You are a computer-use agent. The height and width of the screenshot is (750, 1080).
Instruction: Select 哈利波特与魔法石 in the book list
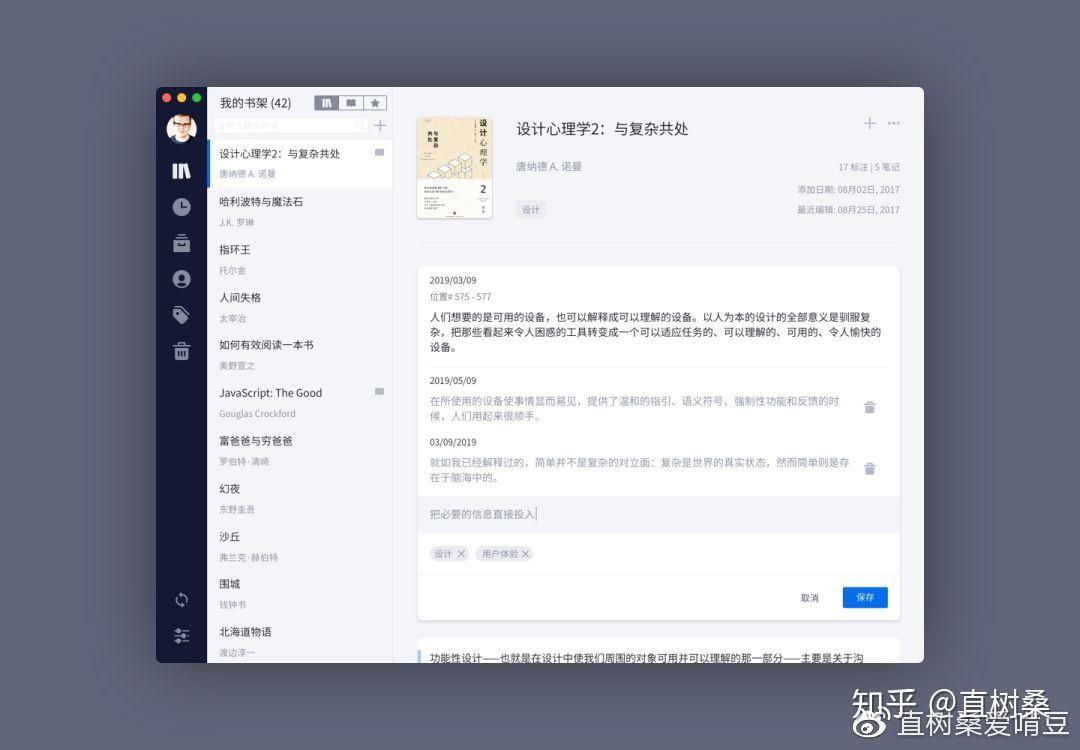(x=300, y=211)
